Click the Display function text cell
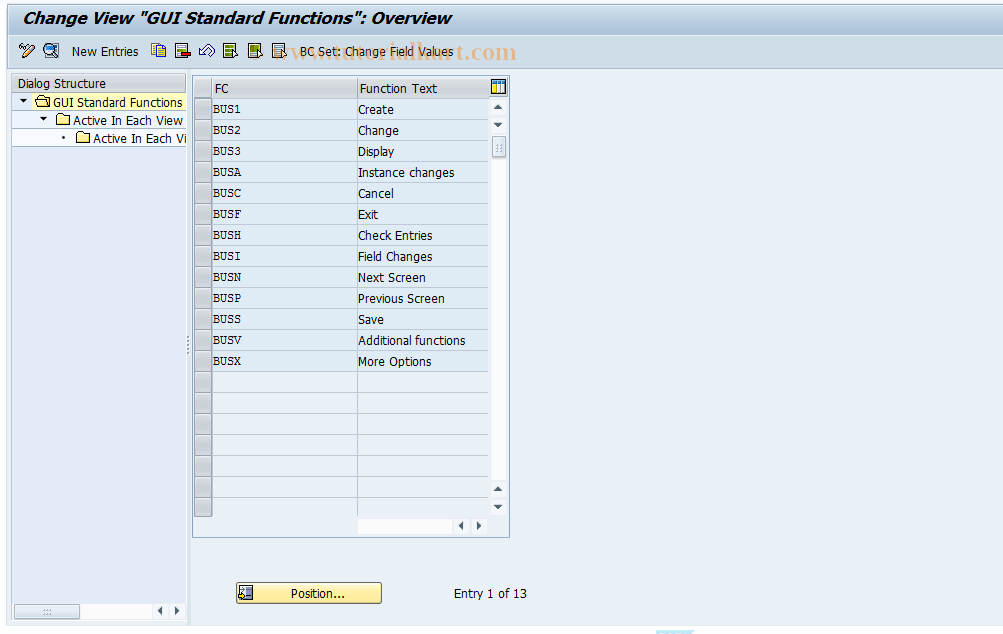 point(423,152)
